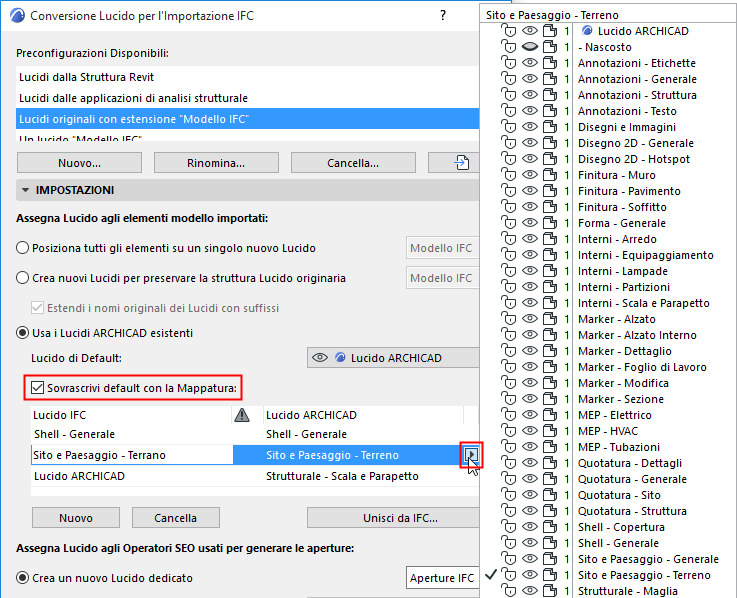Image resolution: width=737 pixels, height=598 pixels.
Task: Click the lock icon of MEP - HVAC
Action: point(509,430)
